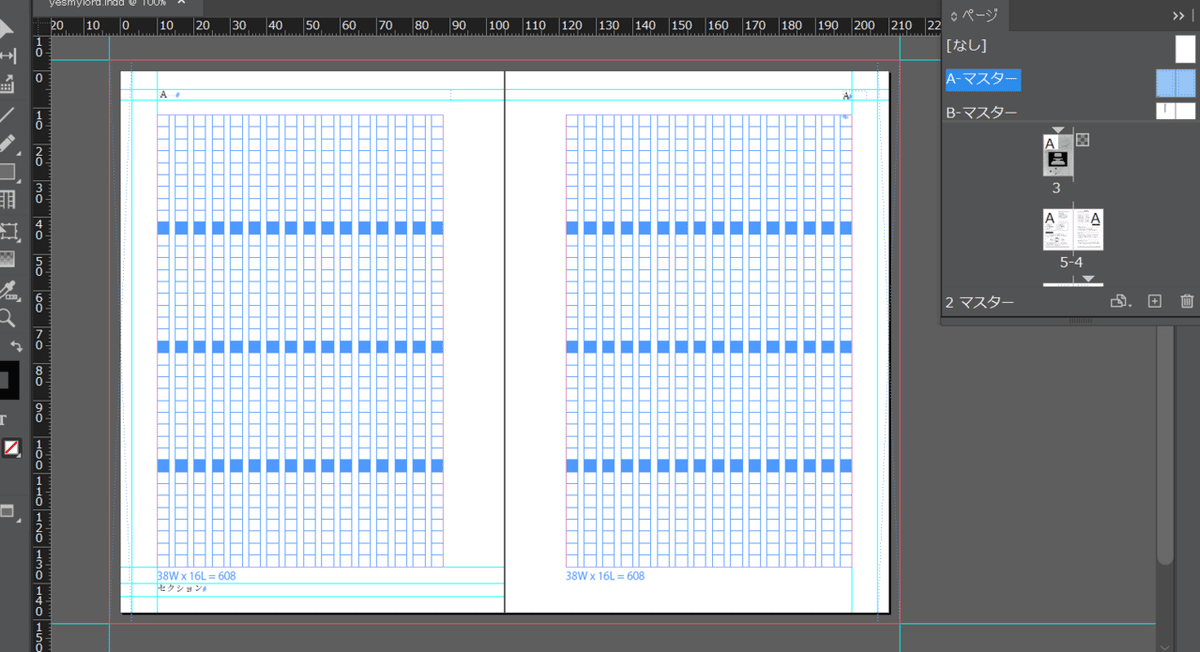Click the page number label 3
1200x652 pixels.
point(1056,188)
